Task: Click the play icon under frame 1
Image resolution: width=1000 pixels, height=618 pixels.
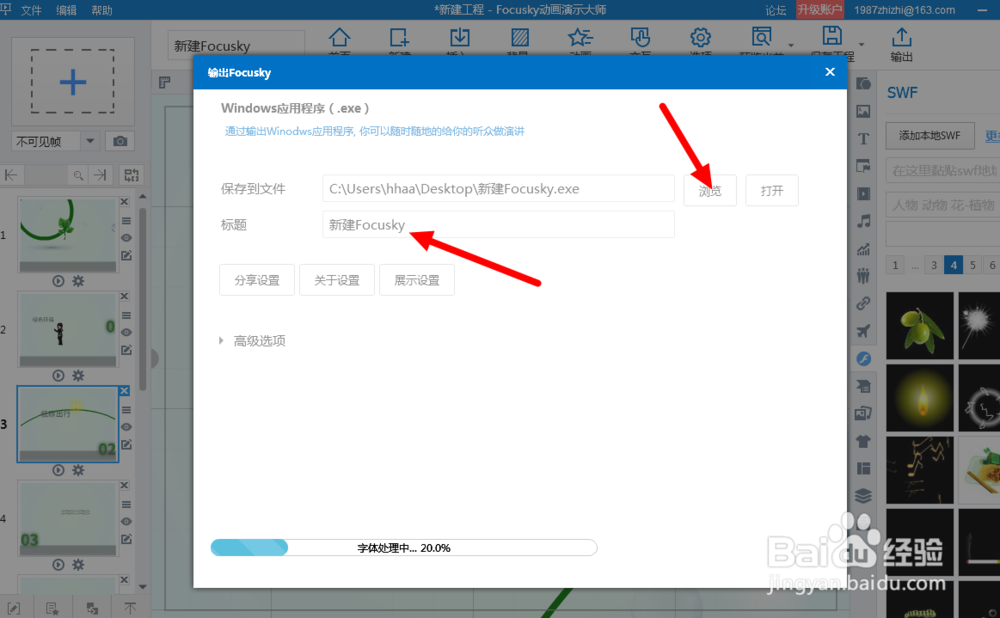Action: pyautogui.click(x=58, y=281)
